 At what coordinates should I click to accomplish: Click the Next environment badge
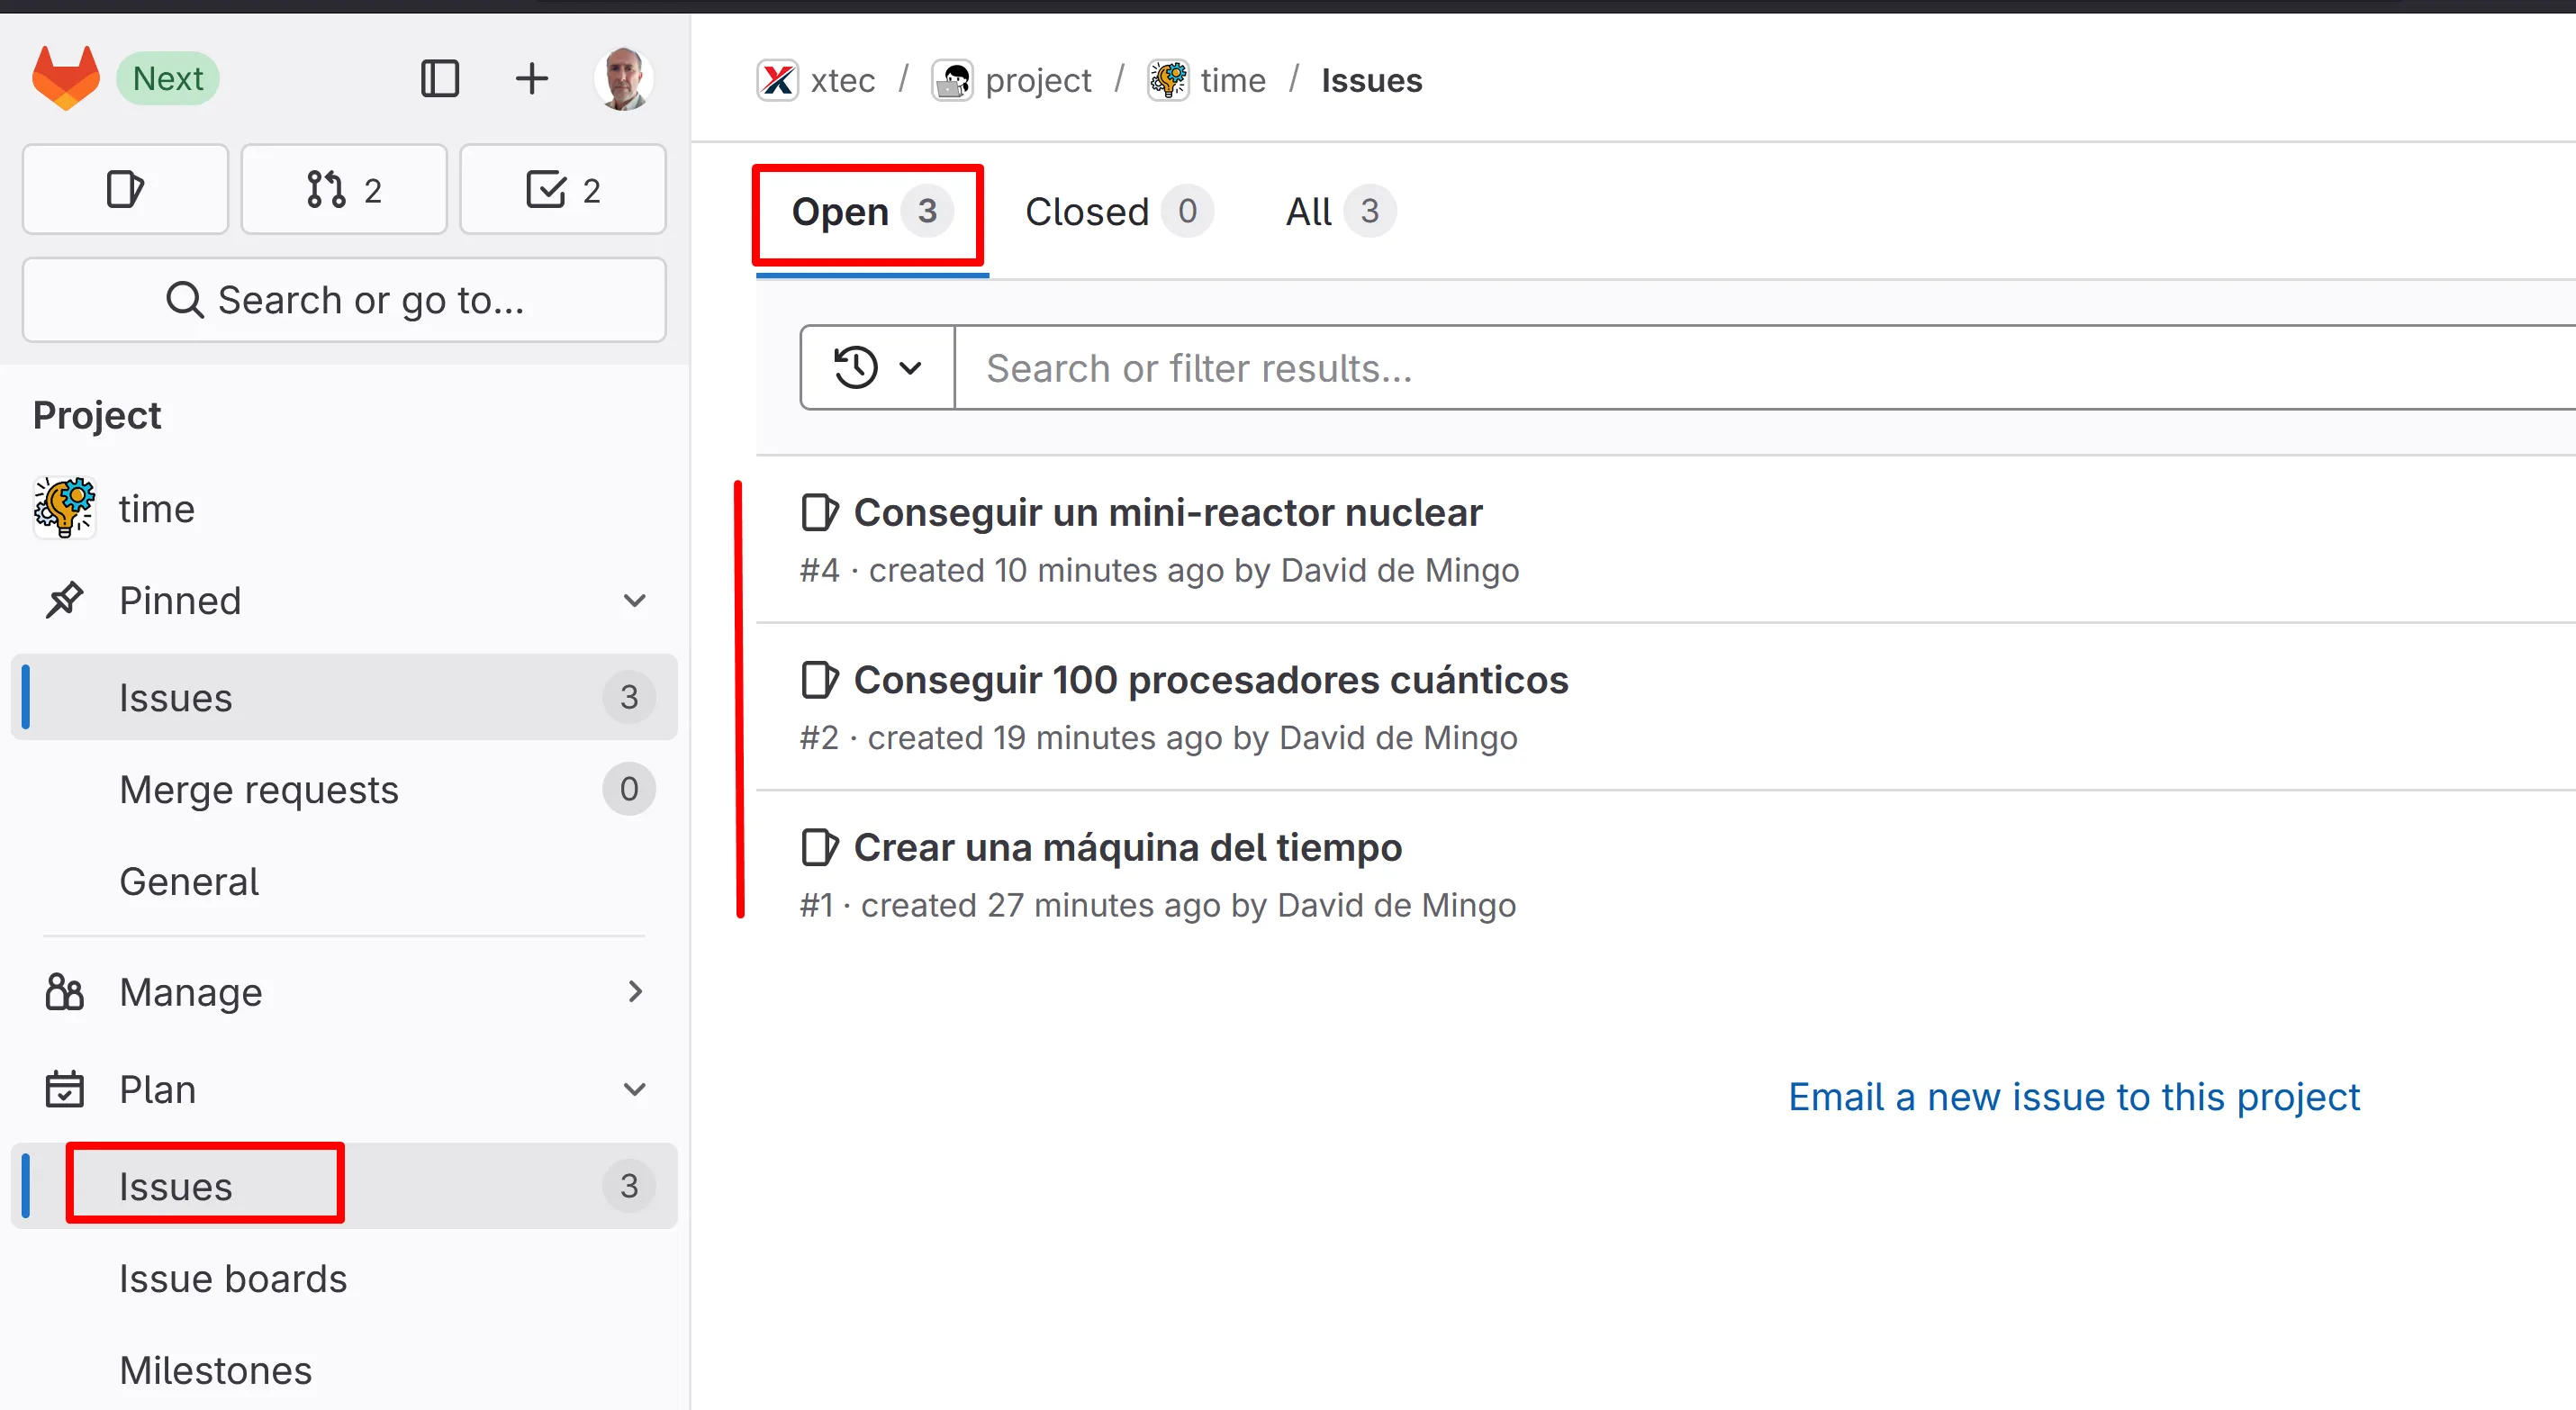[x=168, y=78]
